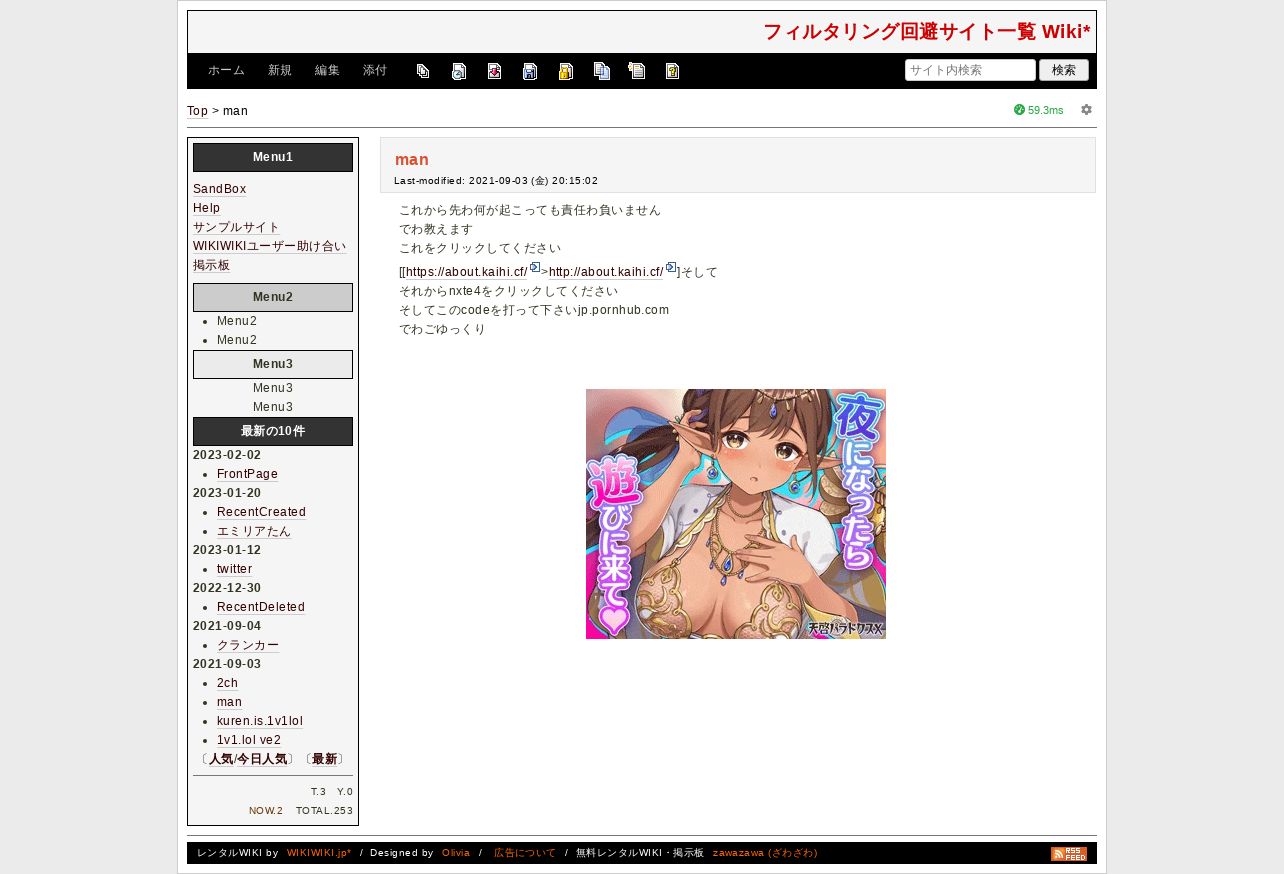Click the RSS feed icon in footer
This screenshot has height=874, width=1284.
[1069, 854]
